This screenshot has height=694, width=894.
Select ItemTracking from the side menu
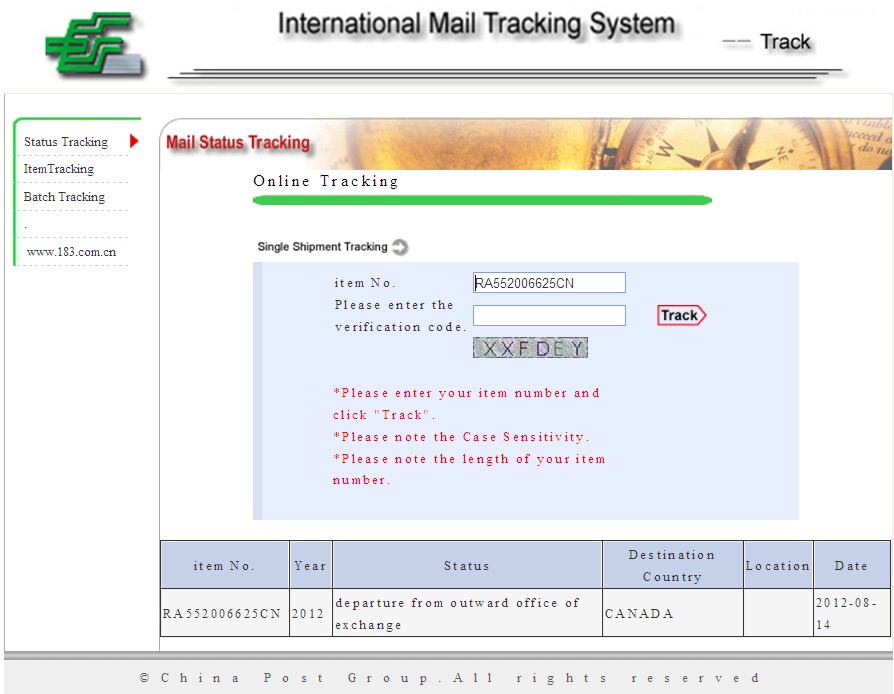click(x=59, y=169)
